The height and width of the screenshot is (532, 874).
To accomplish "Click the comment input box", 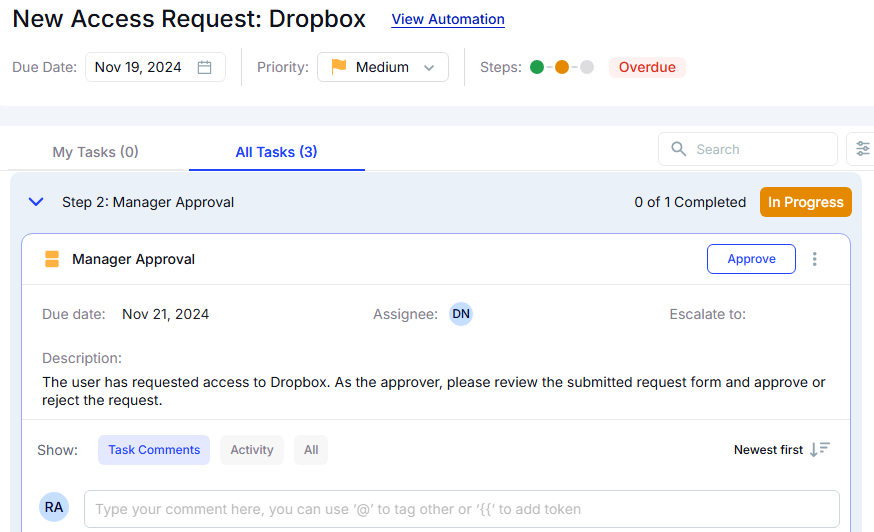I will [x=462, y=509].
